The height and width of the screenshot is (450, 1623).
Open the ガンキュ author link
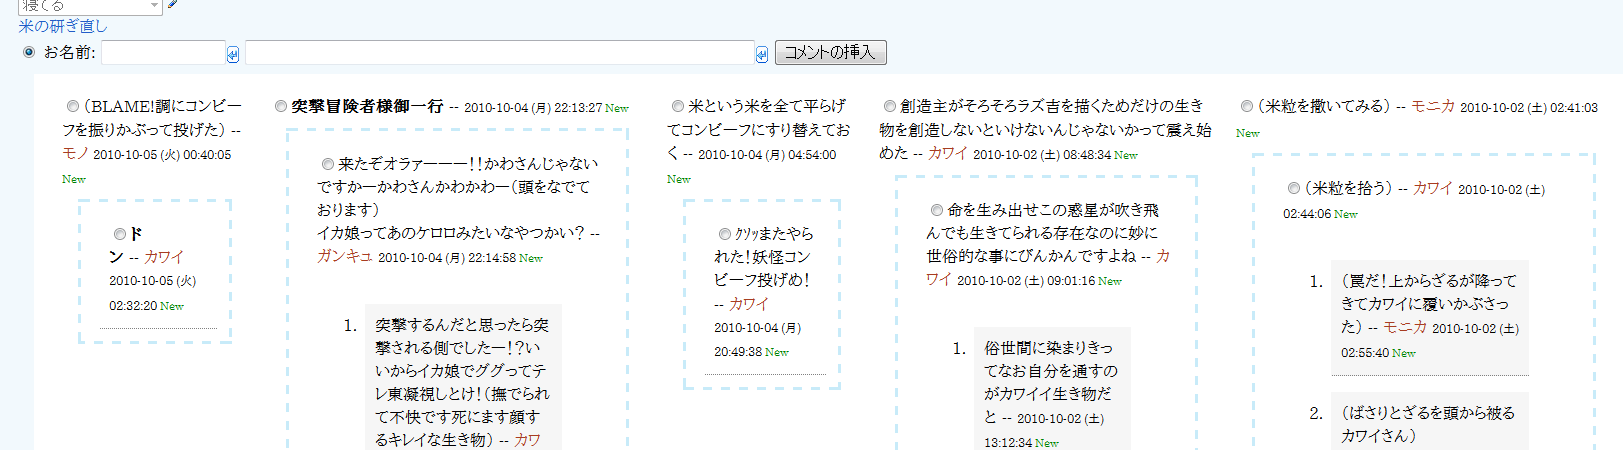point(344,256)
